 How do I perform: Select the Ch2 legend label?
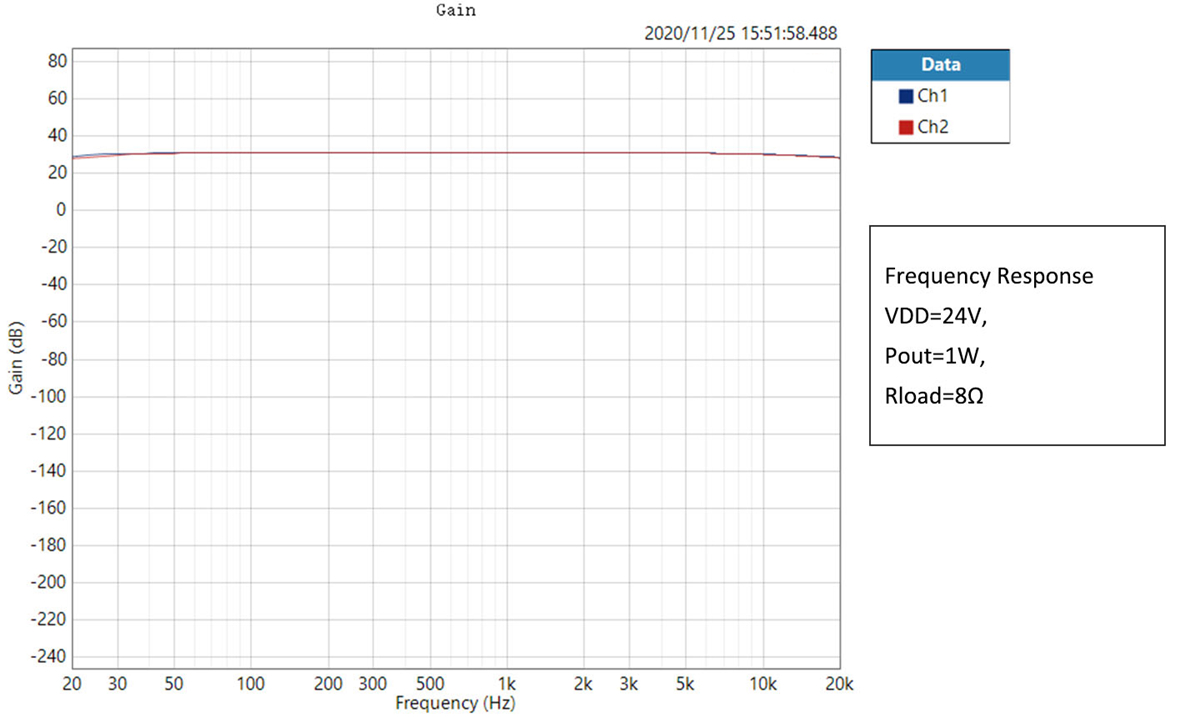tap(932, 127)
